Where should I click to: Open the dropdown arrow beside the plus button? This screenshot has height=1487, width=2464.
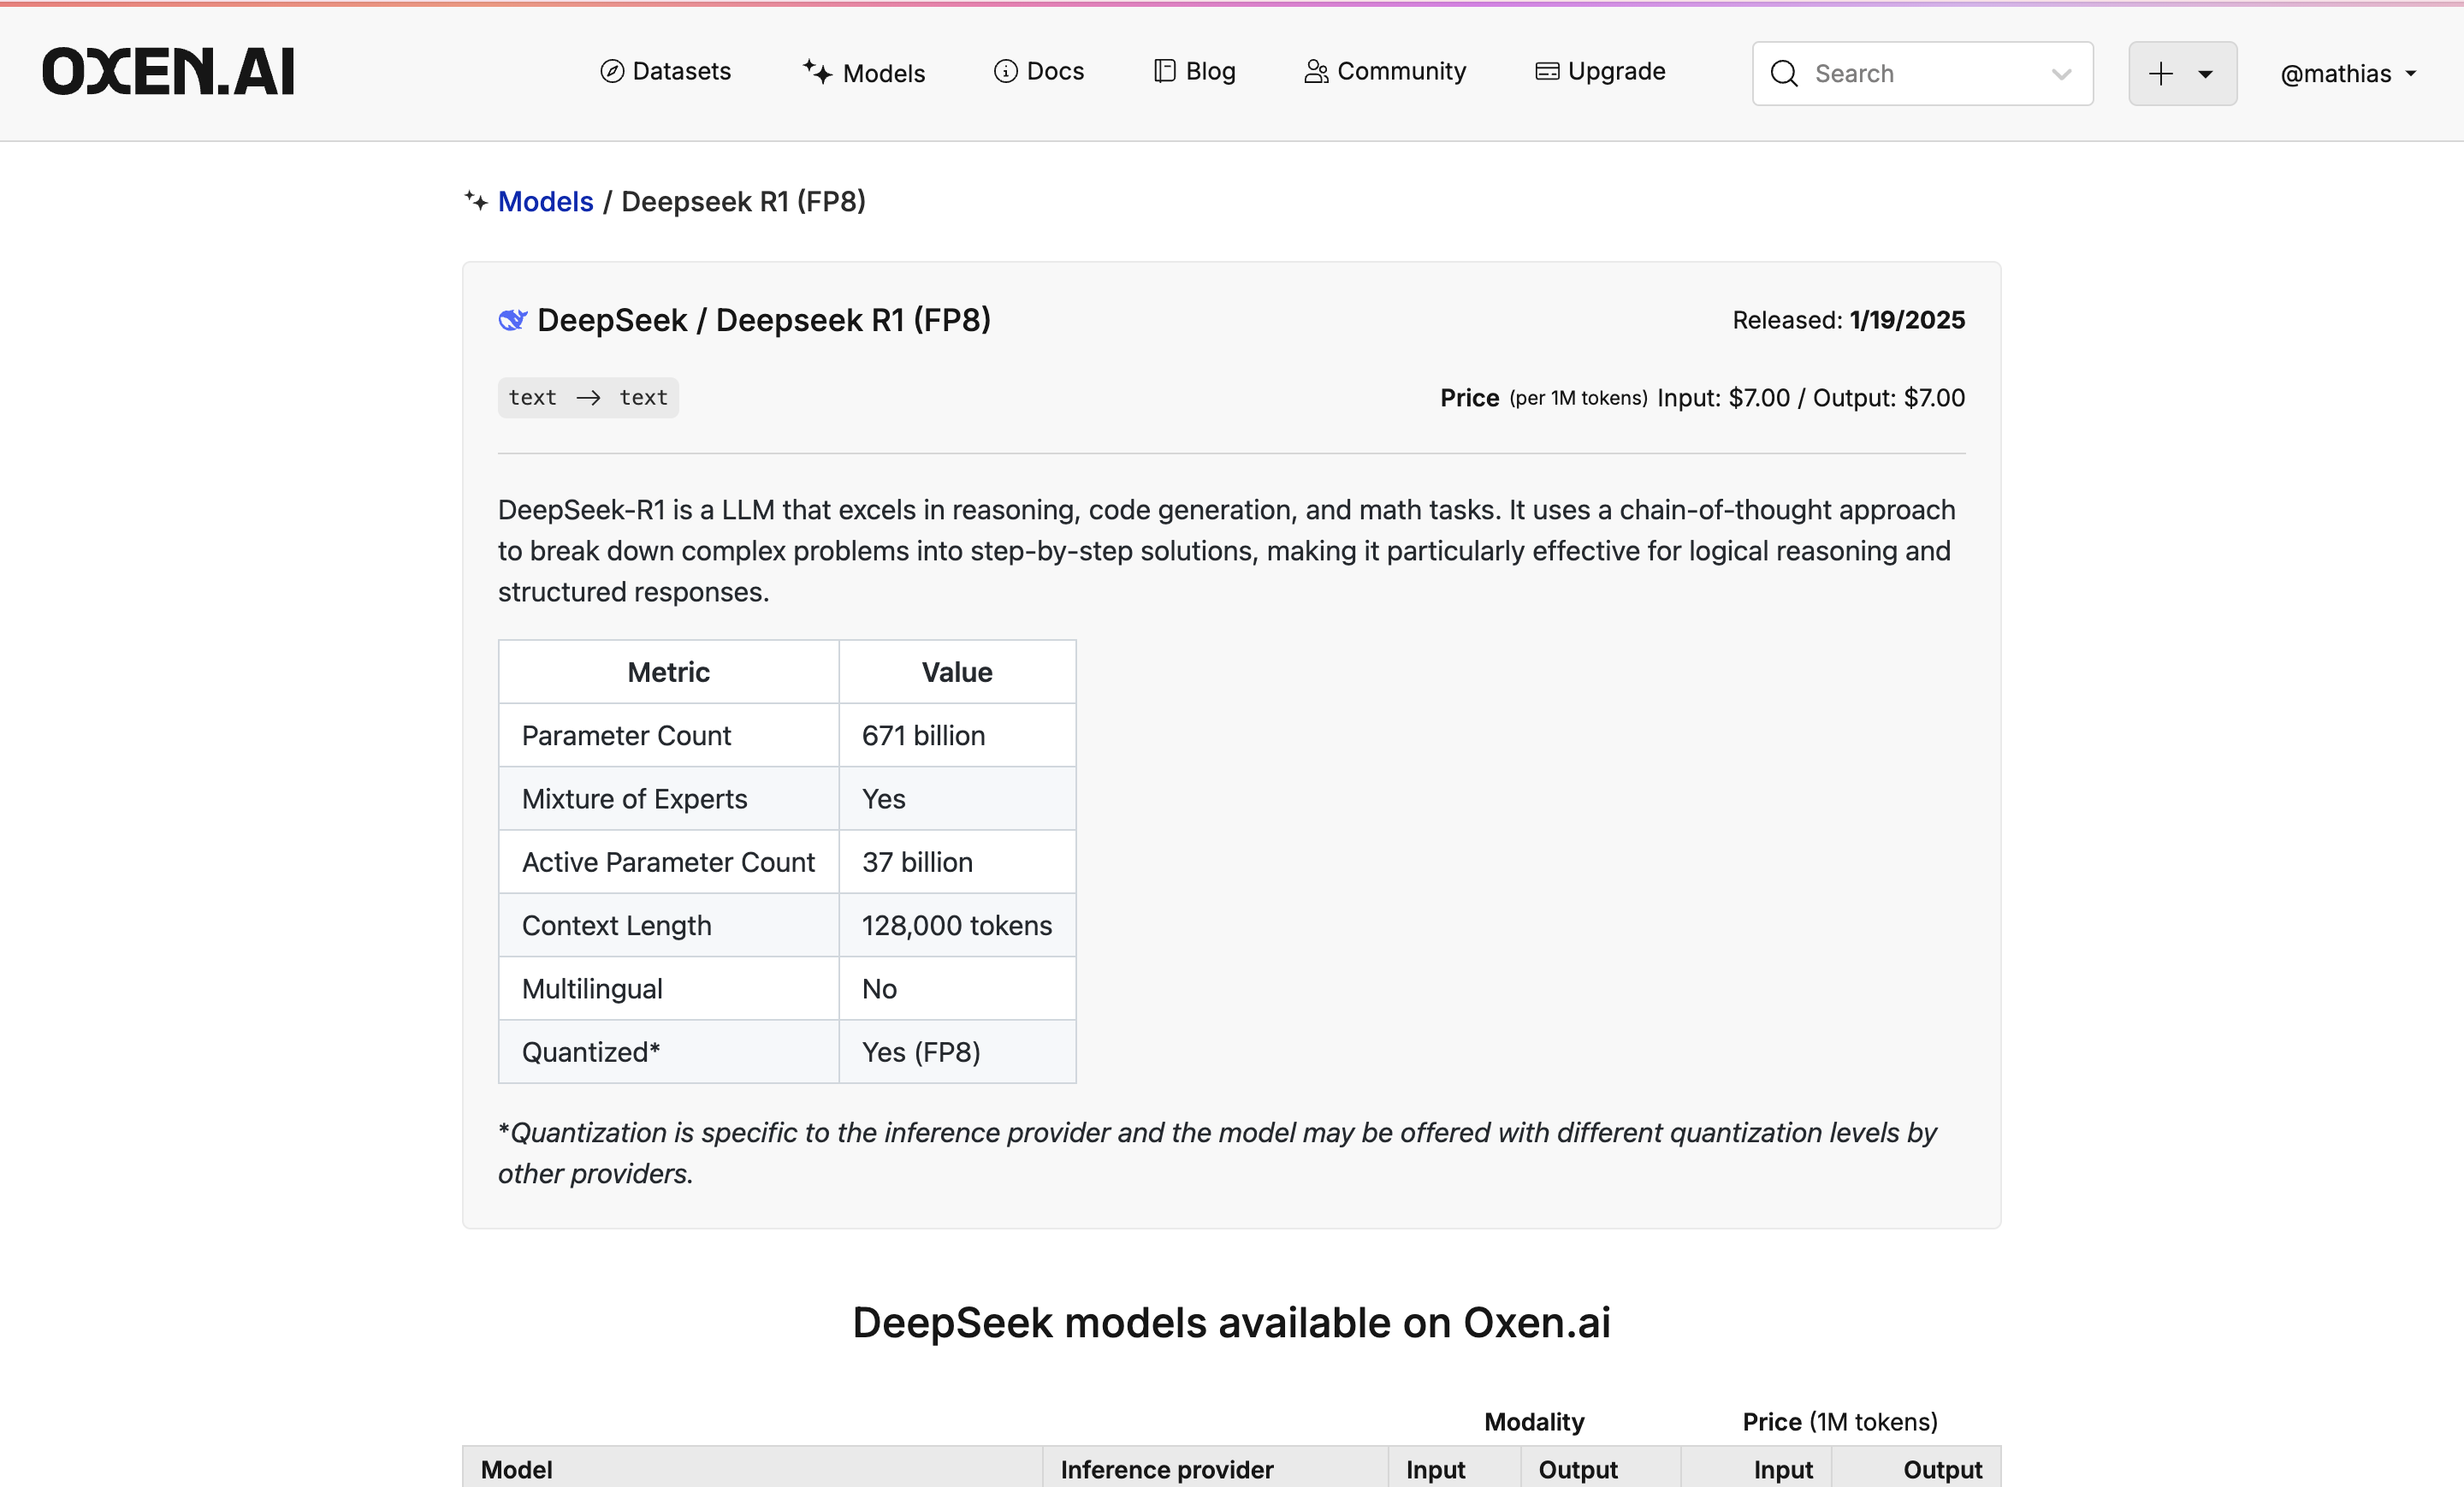(x=2206, y=74)
